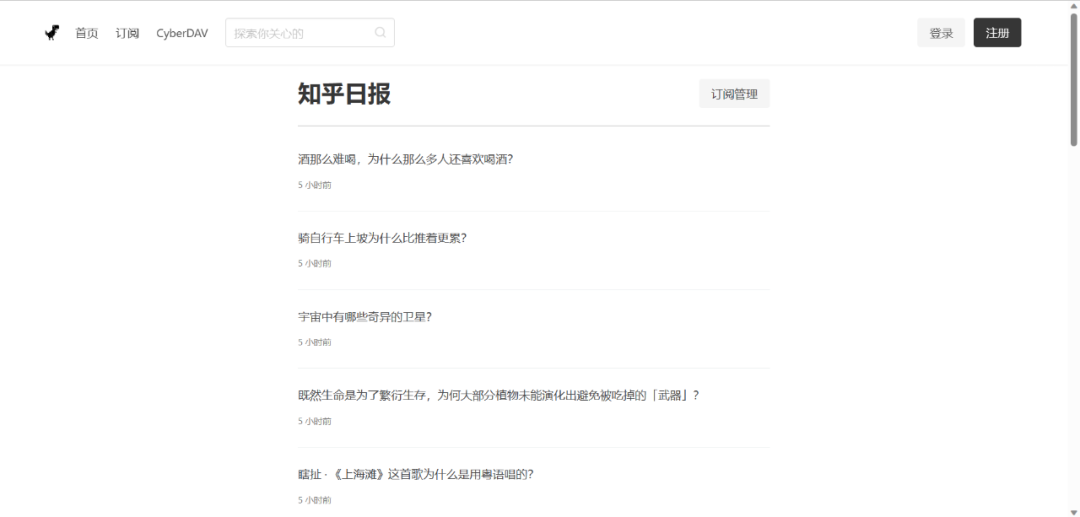The height and width of the screenshot is (517, 1080).
Task: Open 订阅管理 subscription management
Action: click(x=734, y=94)
